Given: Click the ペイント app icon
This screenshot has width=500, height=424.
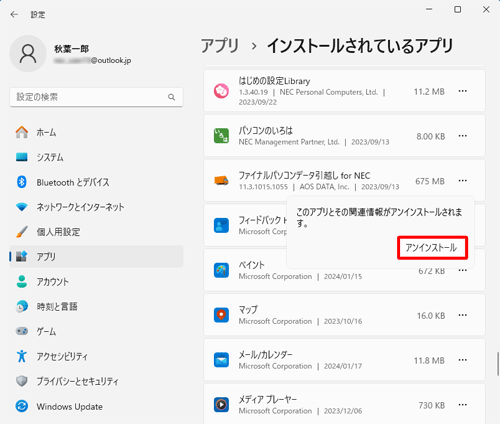Looking at the screenshot, I should 221,270.
